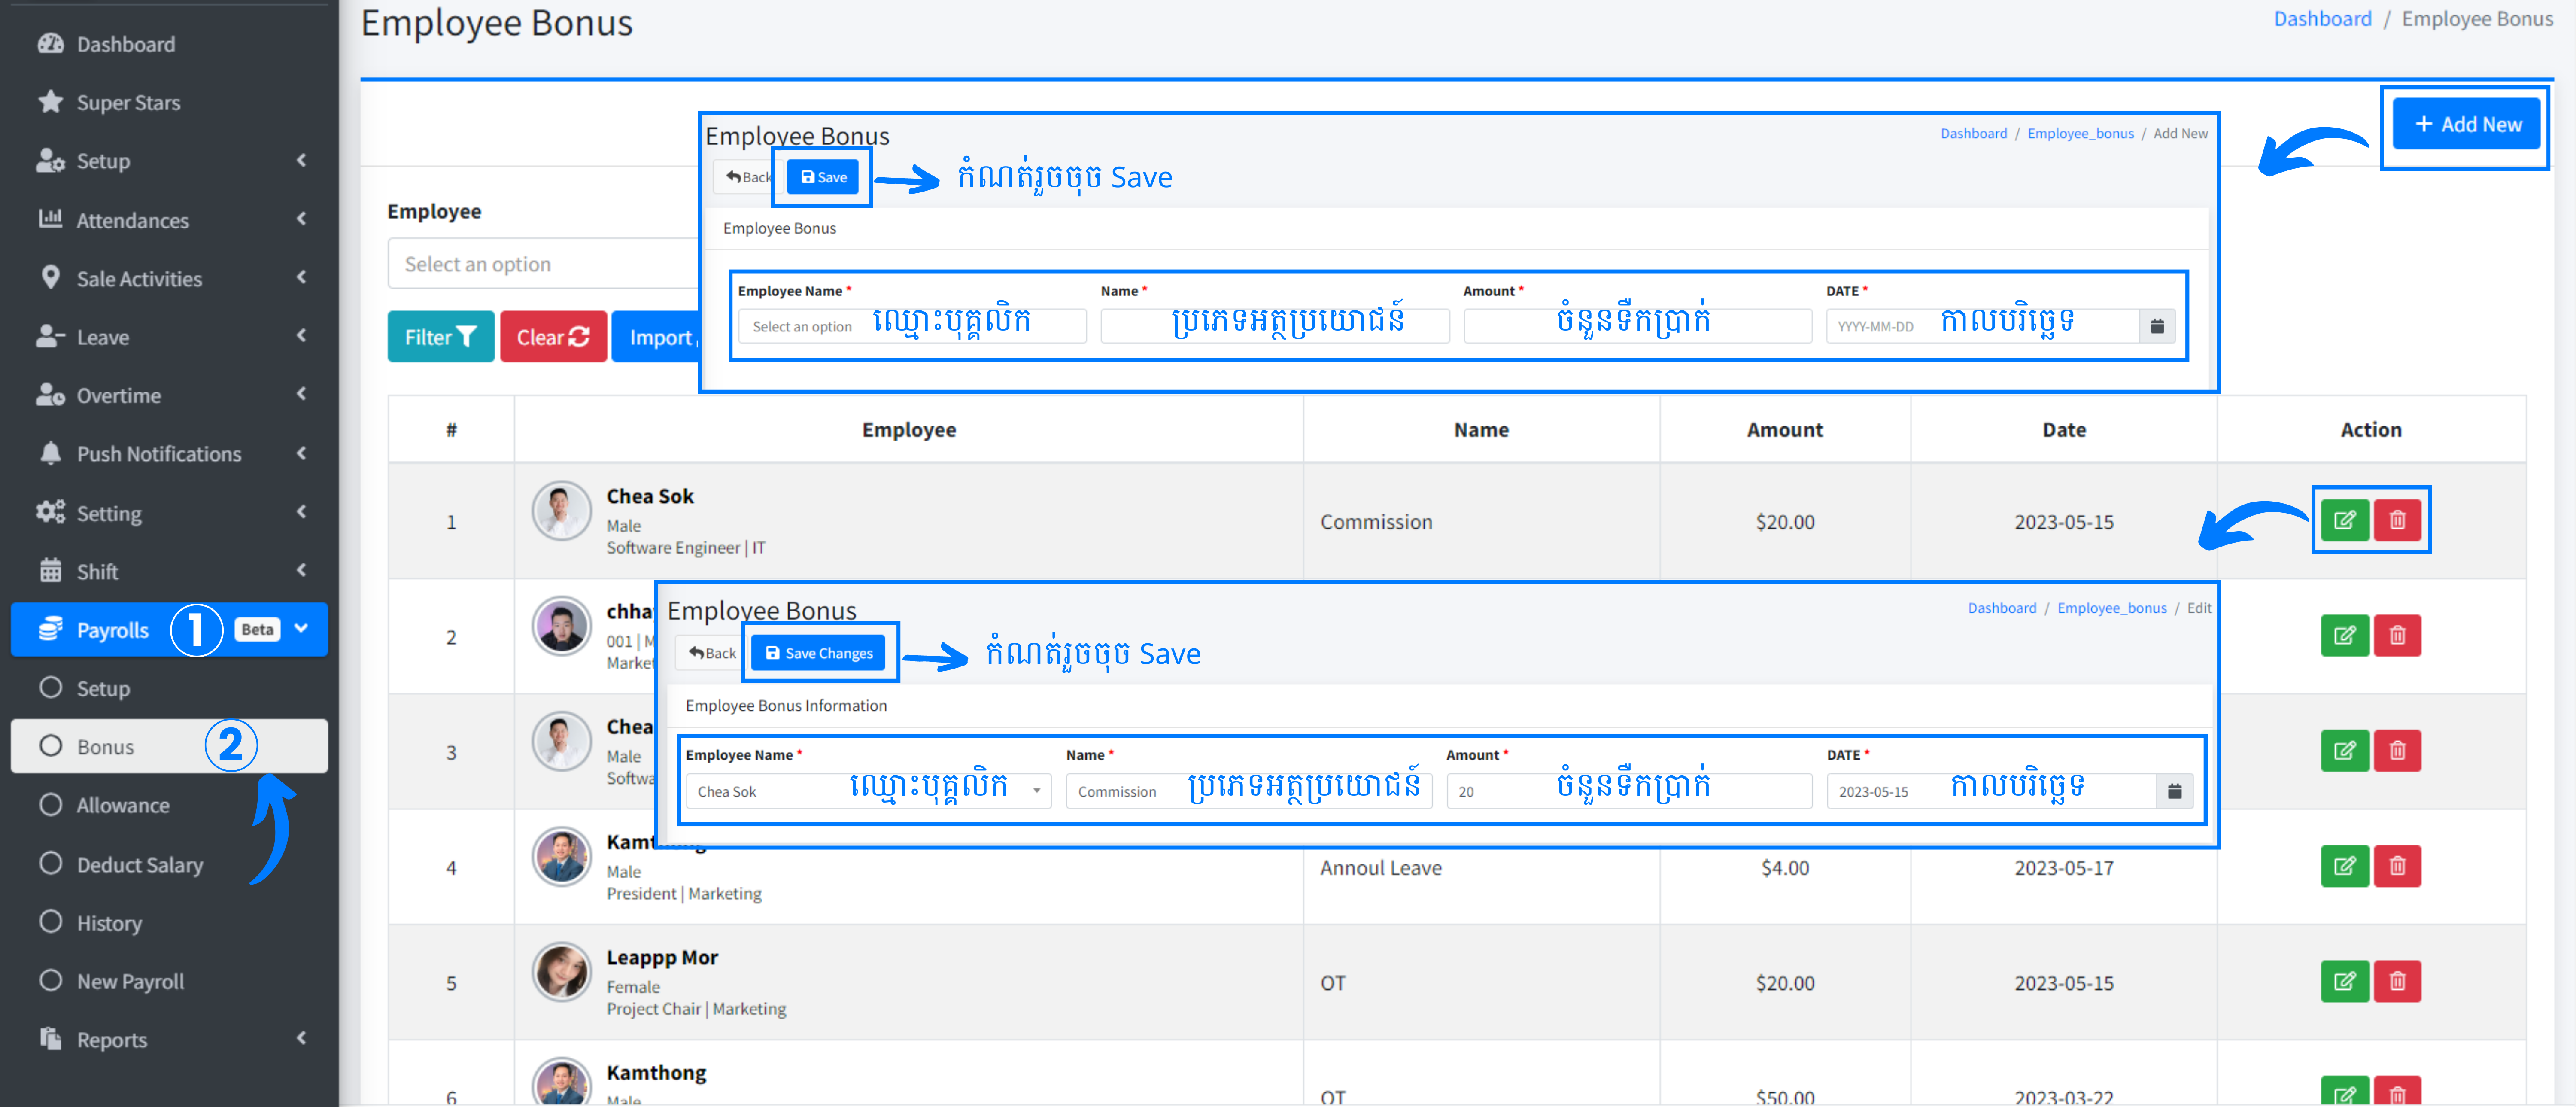Click the Import button
The image size is (2576, 1107).
[x=656, y=337]
